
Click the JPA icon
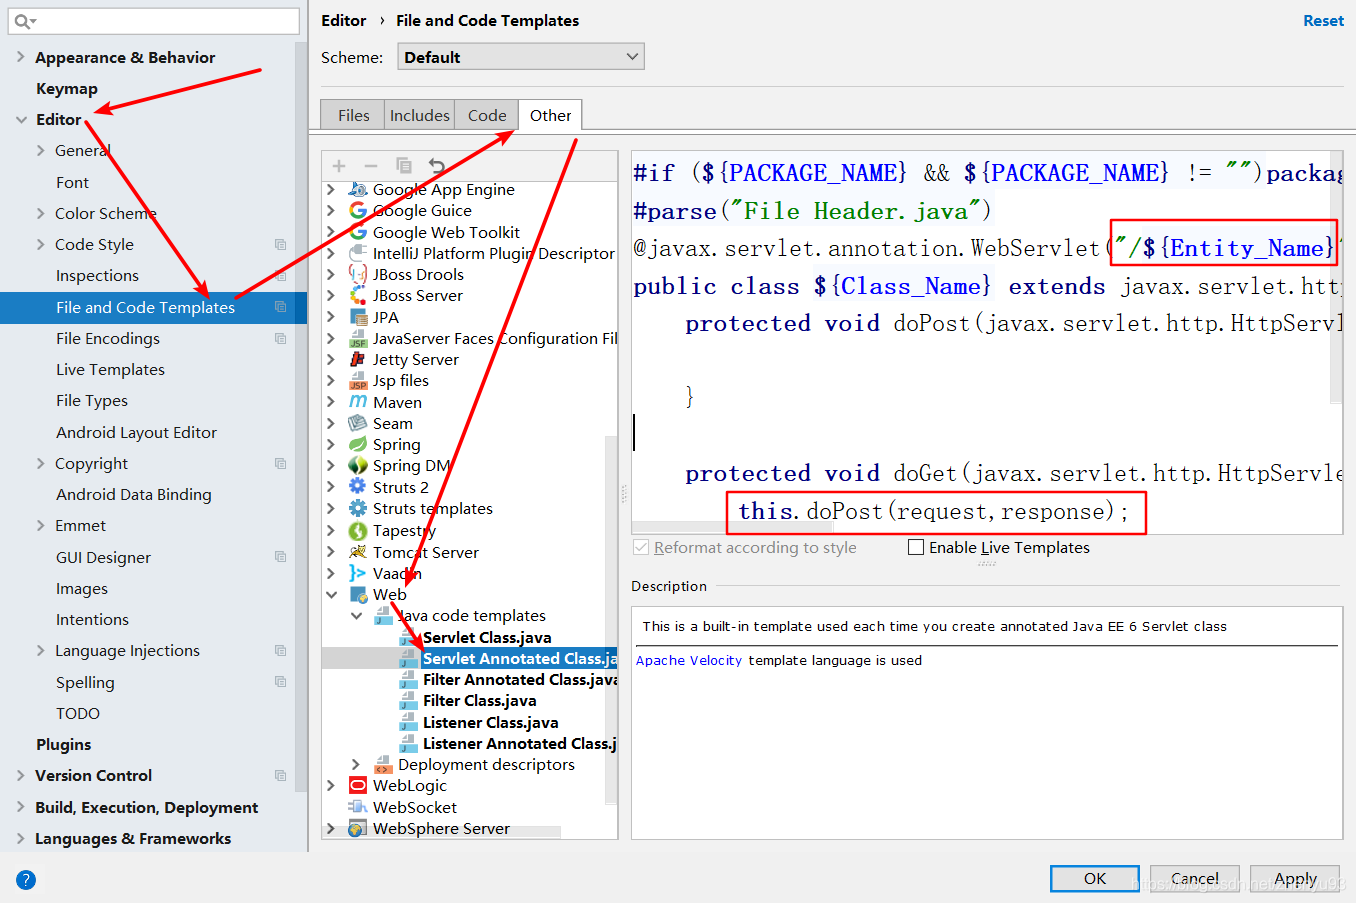(x=358, y=317)
